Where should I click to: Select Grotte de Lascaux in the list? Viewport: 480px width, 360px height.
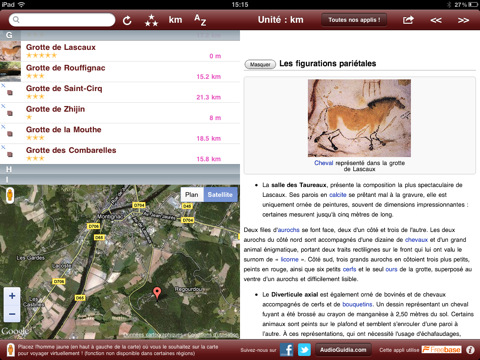coord(120,51)
